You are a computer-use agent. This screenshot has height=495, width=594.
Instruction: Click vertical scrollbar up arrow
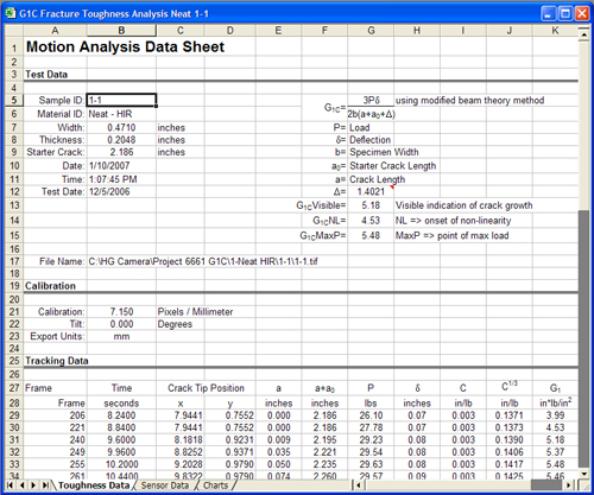point(584,34)
